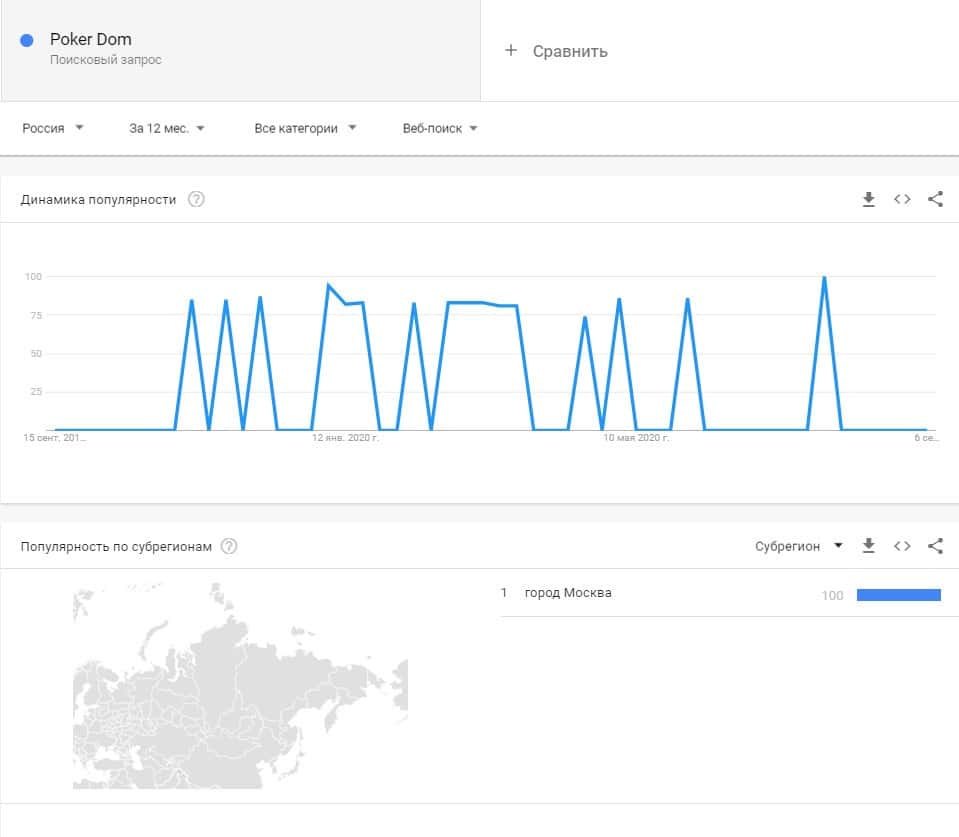Open the Субрегион dropdown
The width and height of the screenshot is (959, 837).
[x=799, y=546]
